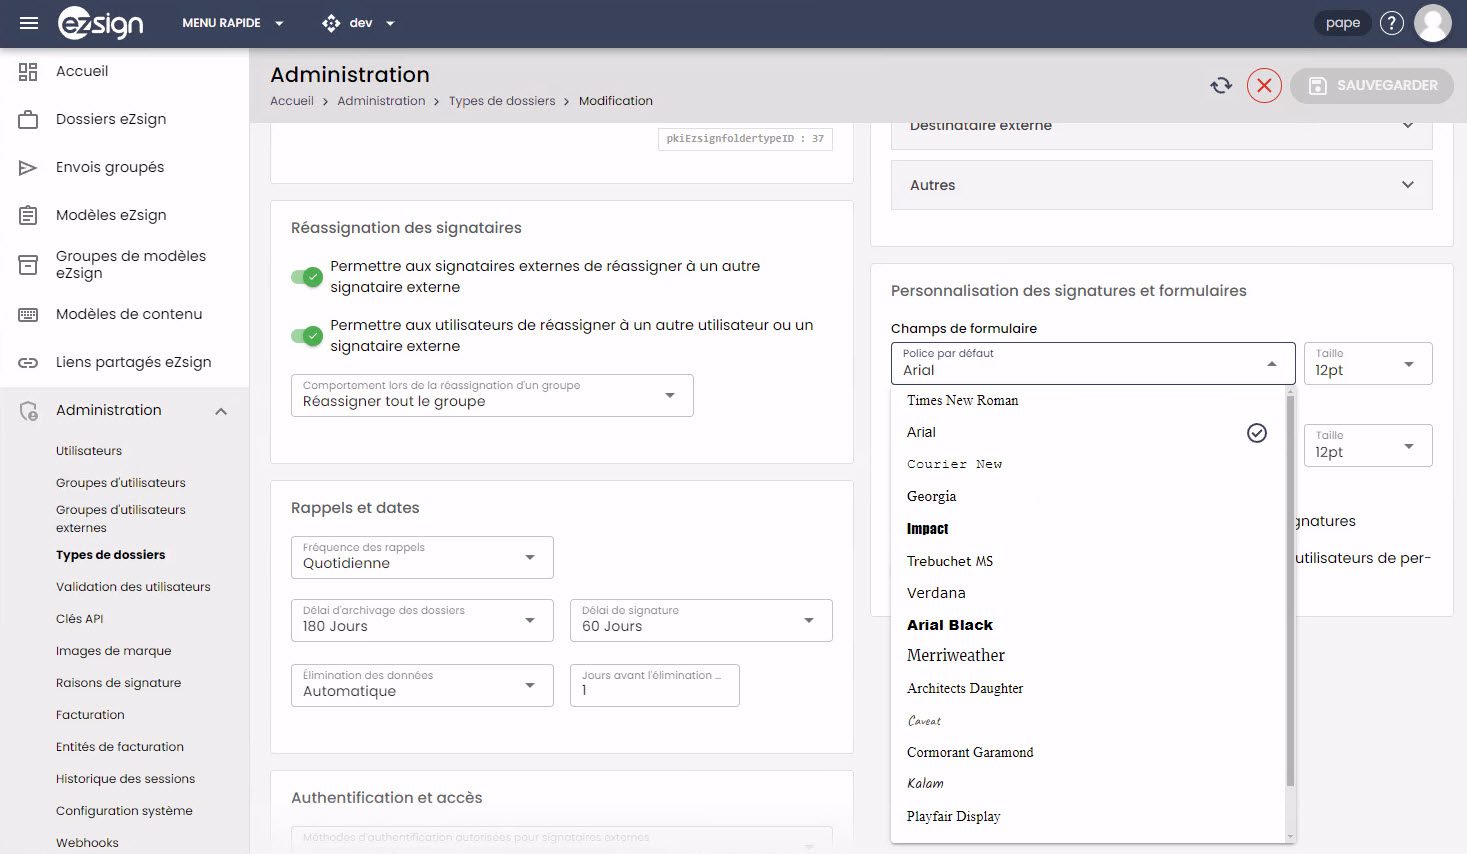Open the Délai de signature dropdown
This screenshot has width=1467, height=854.
pos(701,620)
